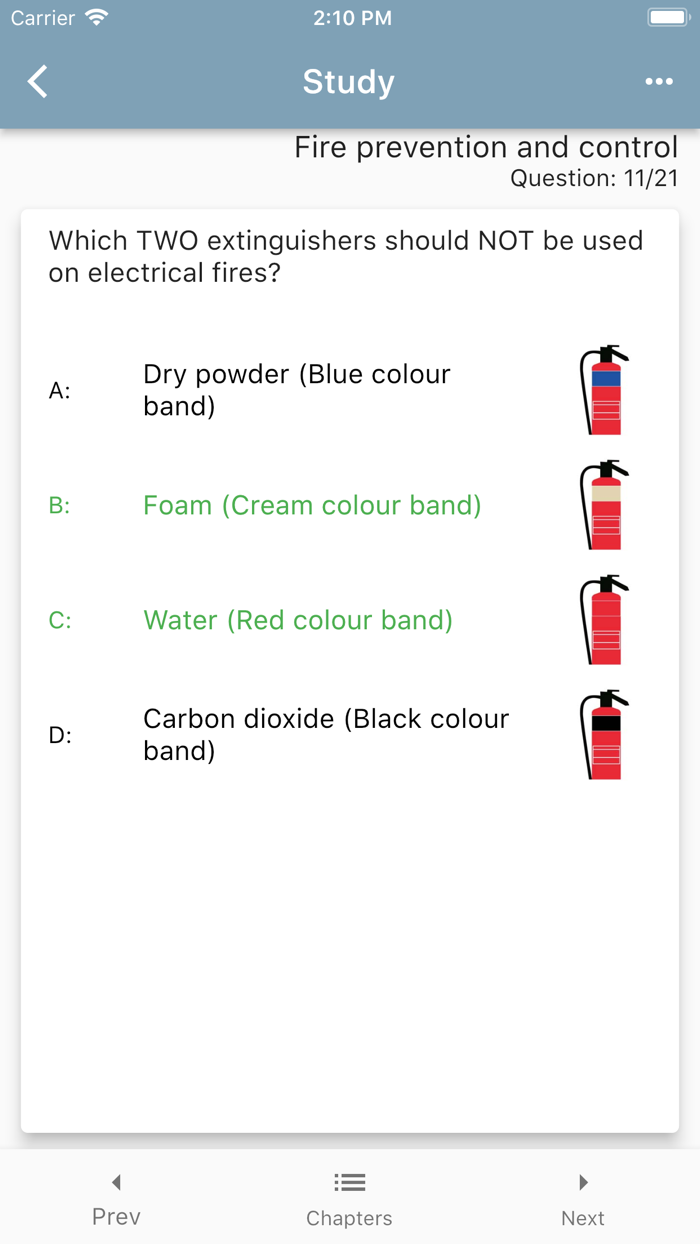Select answer A: Dry powder
Image resolution: width=700 pixels, height=1244 pixels.
pyautogui.click(x=297, y=390)
